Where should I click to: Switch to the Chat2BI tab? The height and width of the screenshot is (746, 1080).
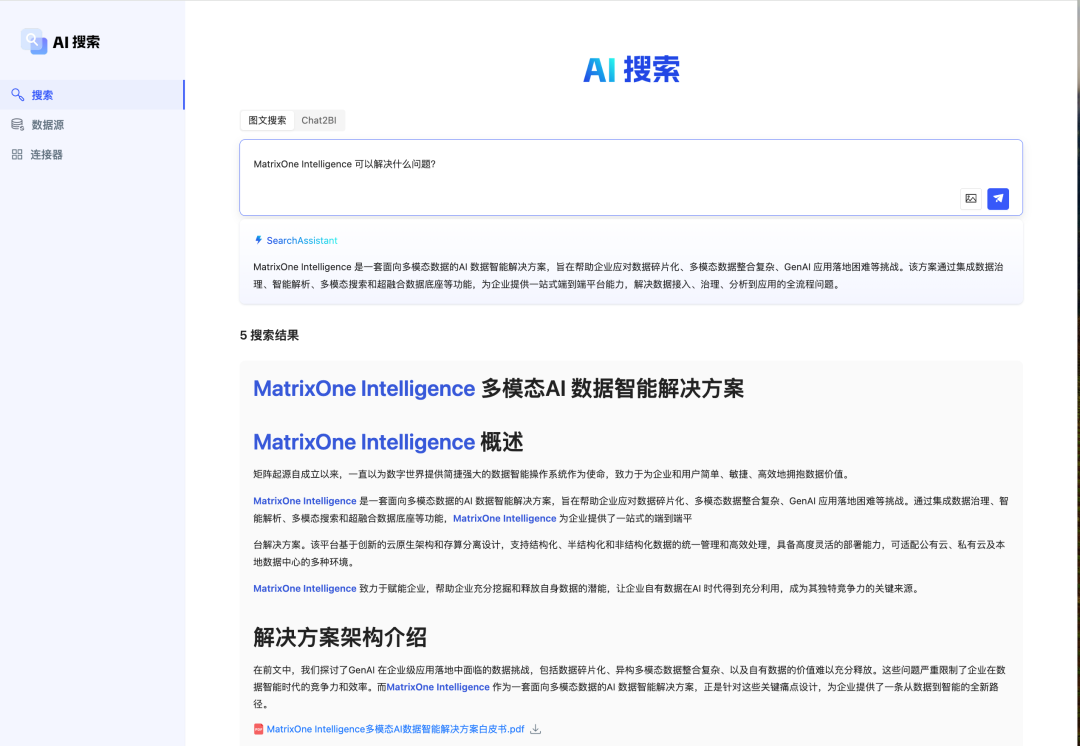(x=319, y=121)
